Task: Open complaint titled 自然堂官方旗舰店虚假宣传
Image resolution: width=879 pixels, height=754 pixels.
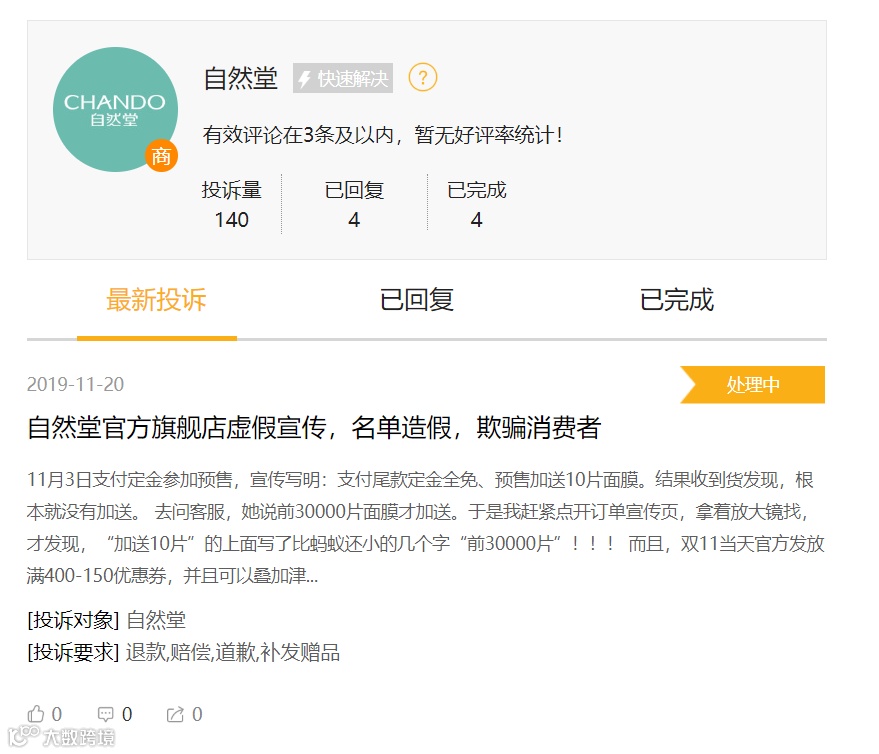Action: click(x=314, y=428)
